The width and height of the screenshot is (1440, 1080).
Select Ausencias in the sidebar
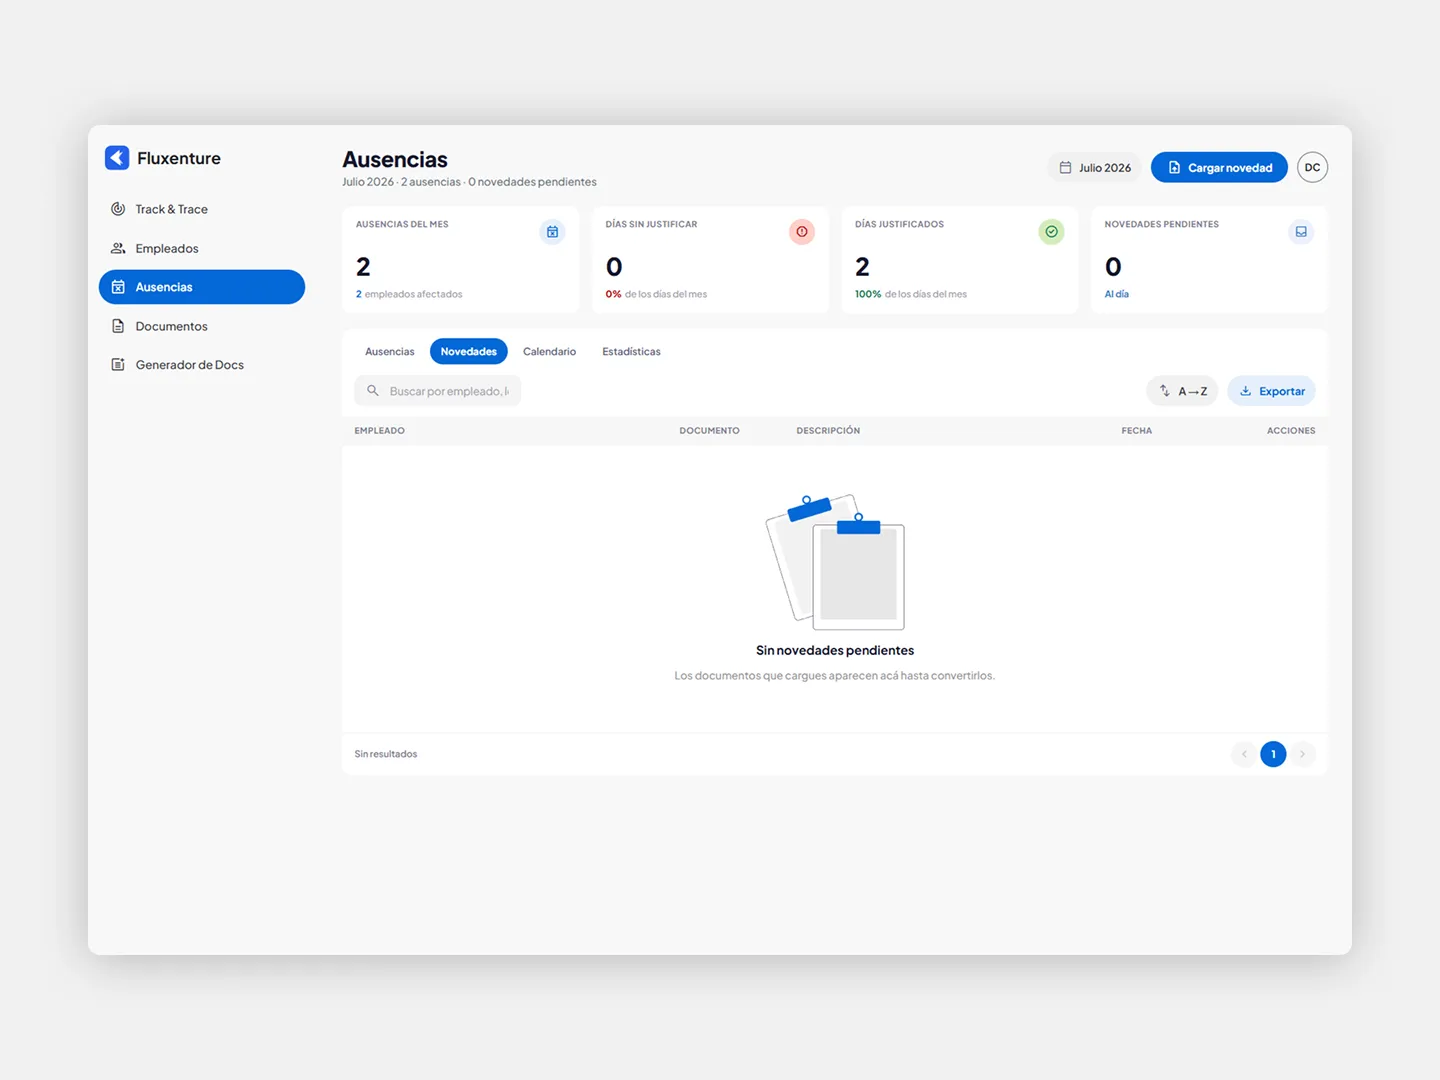(202, 287)
